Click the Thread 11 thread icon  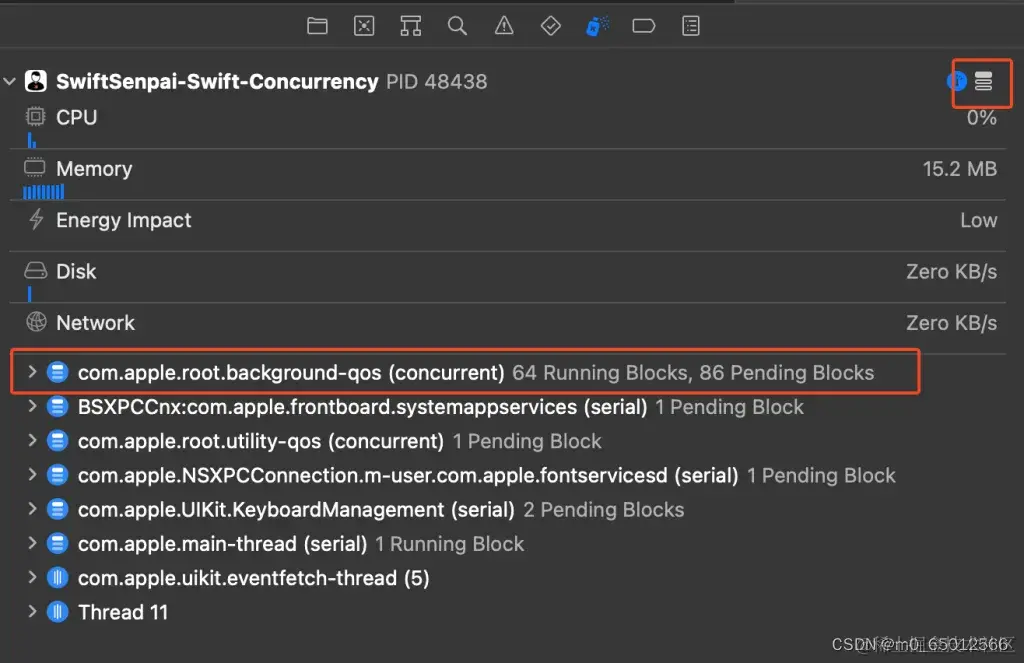57,612
